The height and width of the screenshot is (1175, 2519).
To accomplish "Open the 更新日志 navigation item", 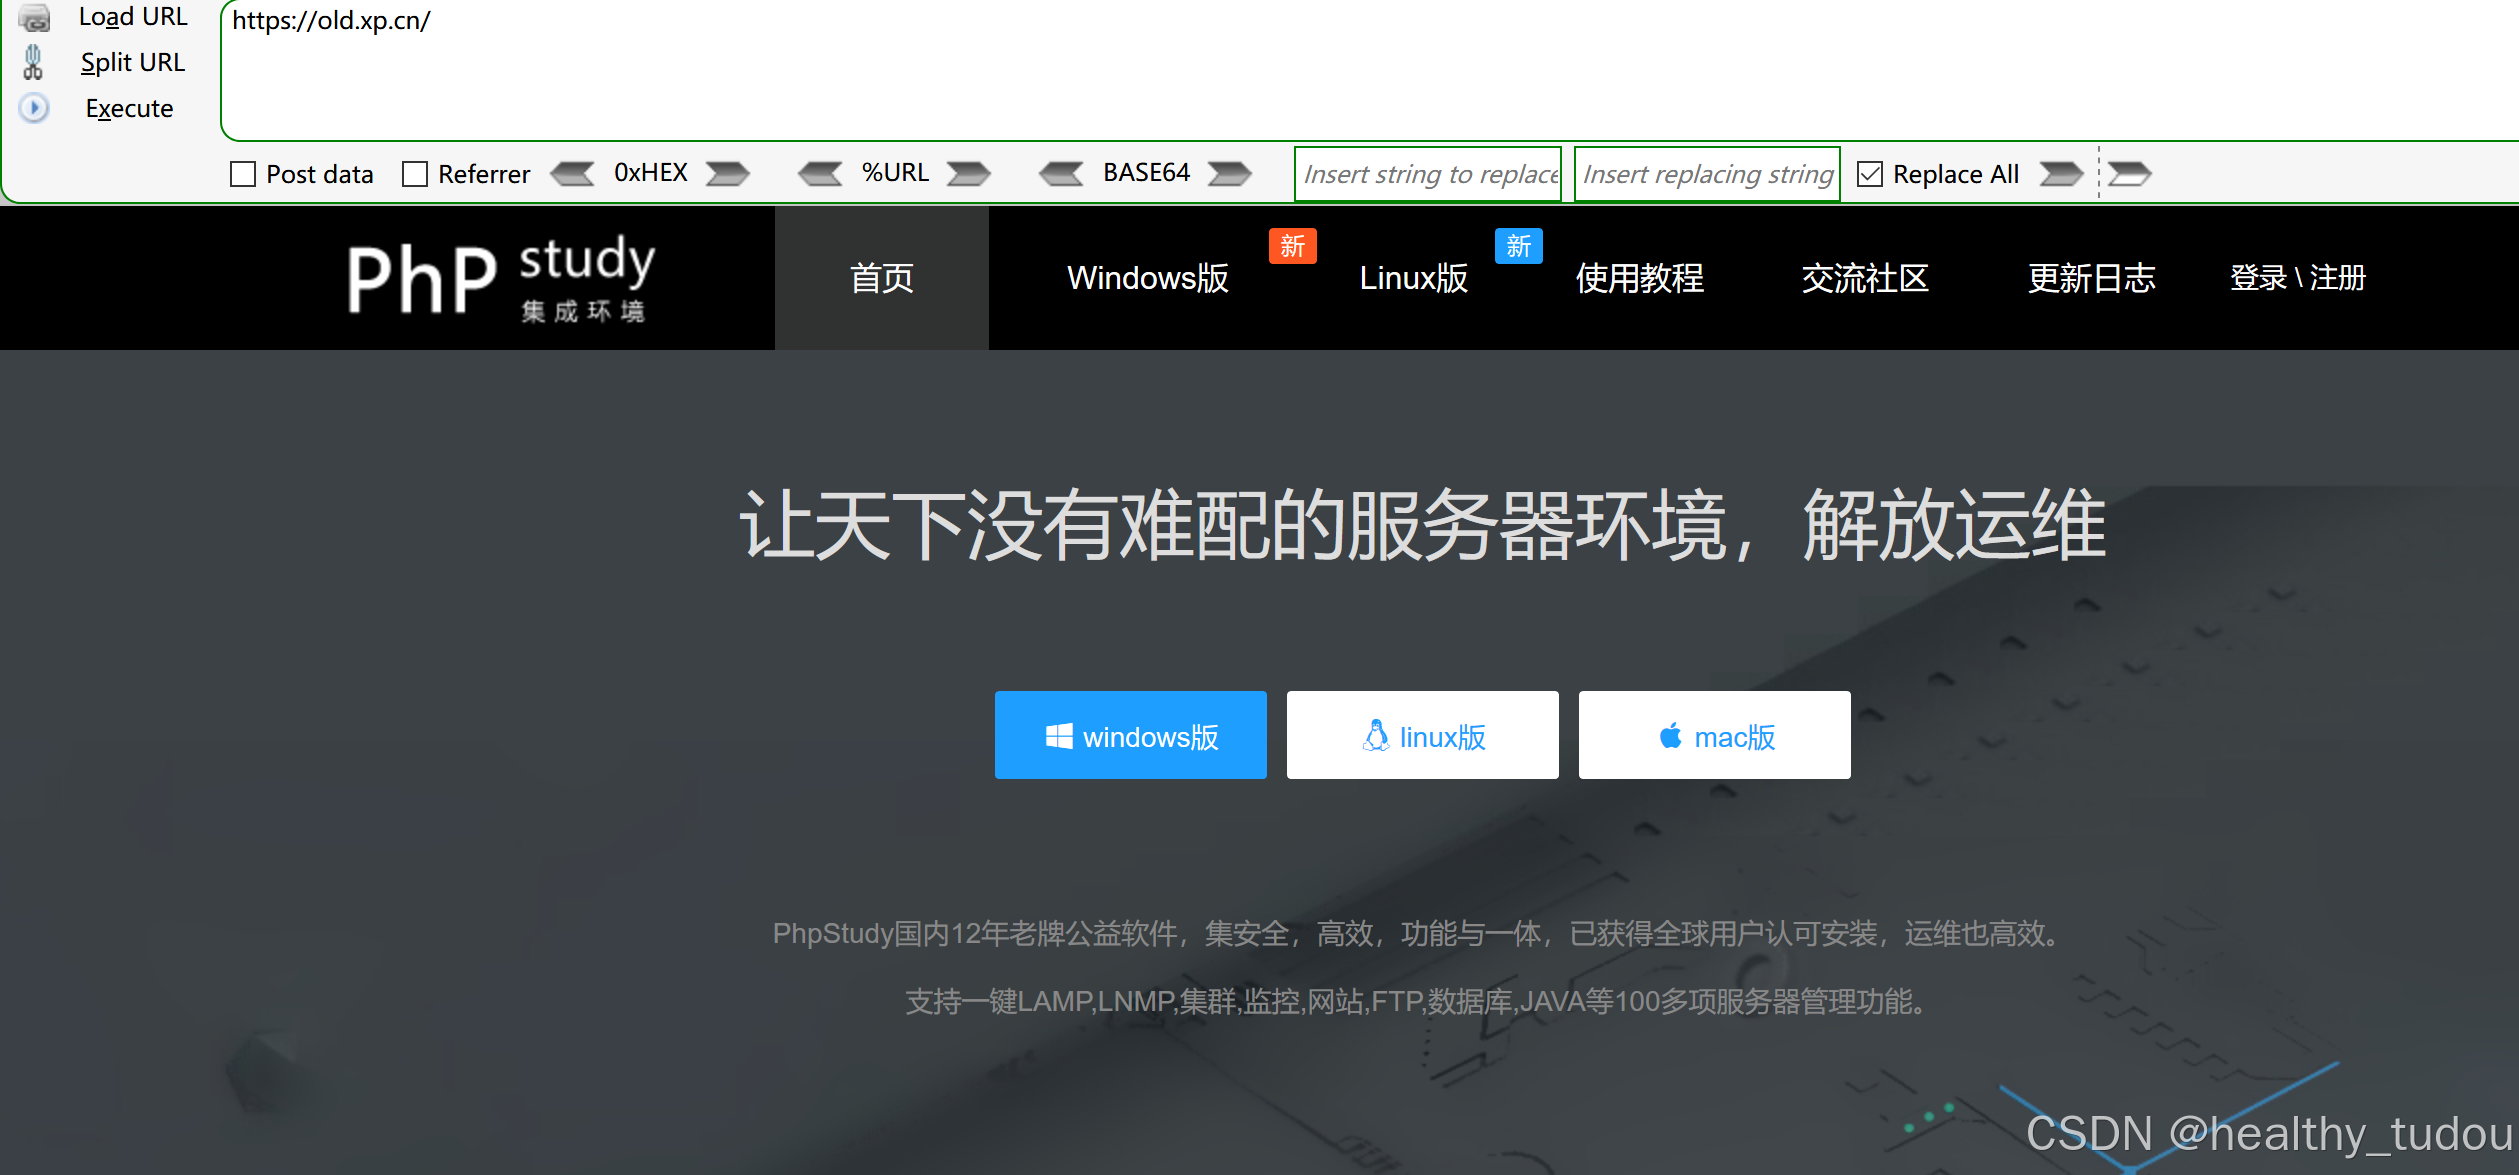I will [x=2091, y=279].
